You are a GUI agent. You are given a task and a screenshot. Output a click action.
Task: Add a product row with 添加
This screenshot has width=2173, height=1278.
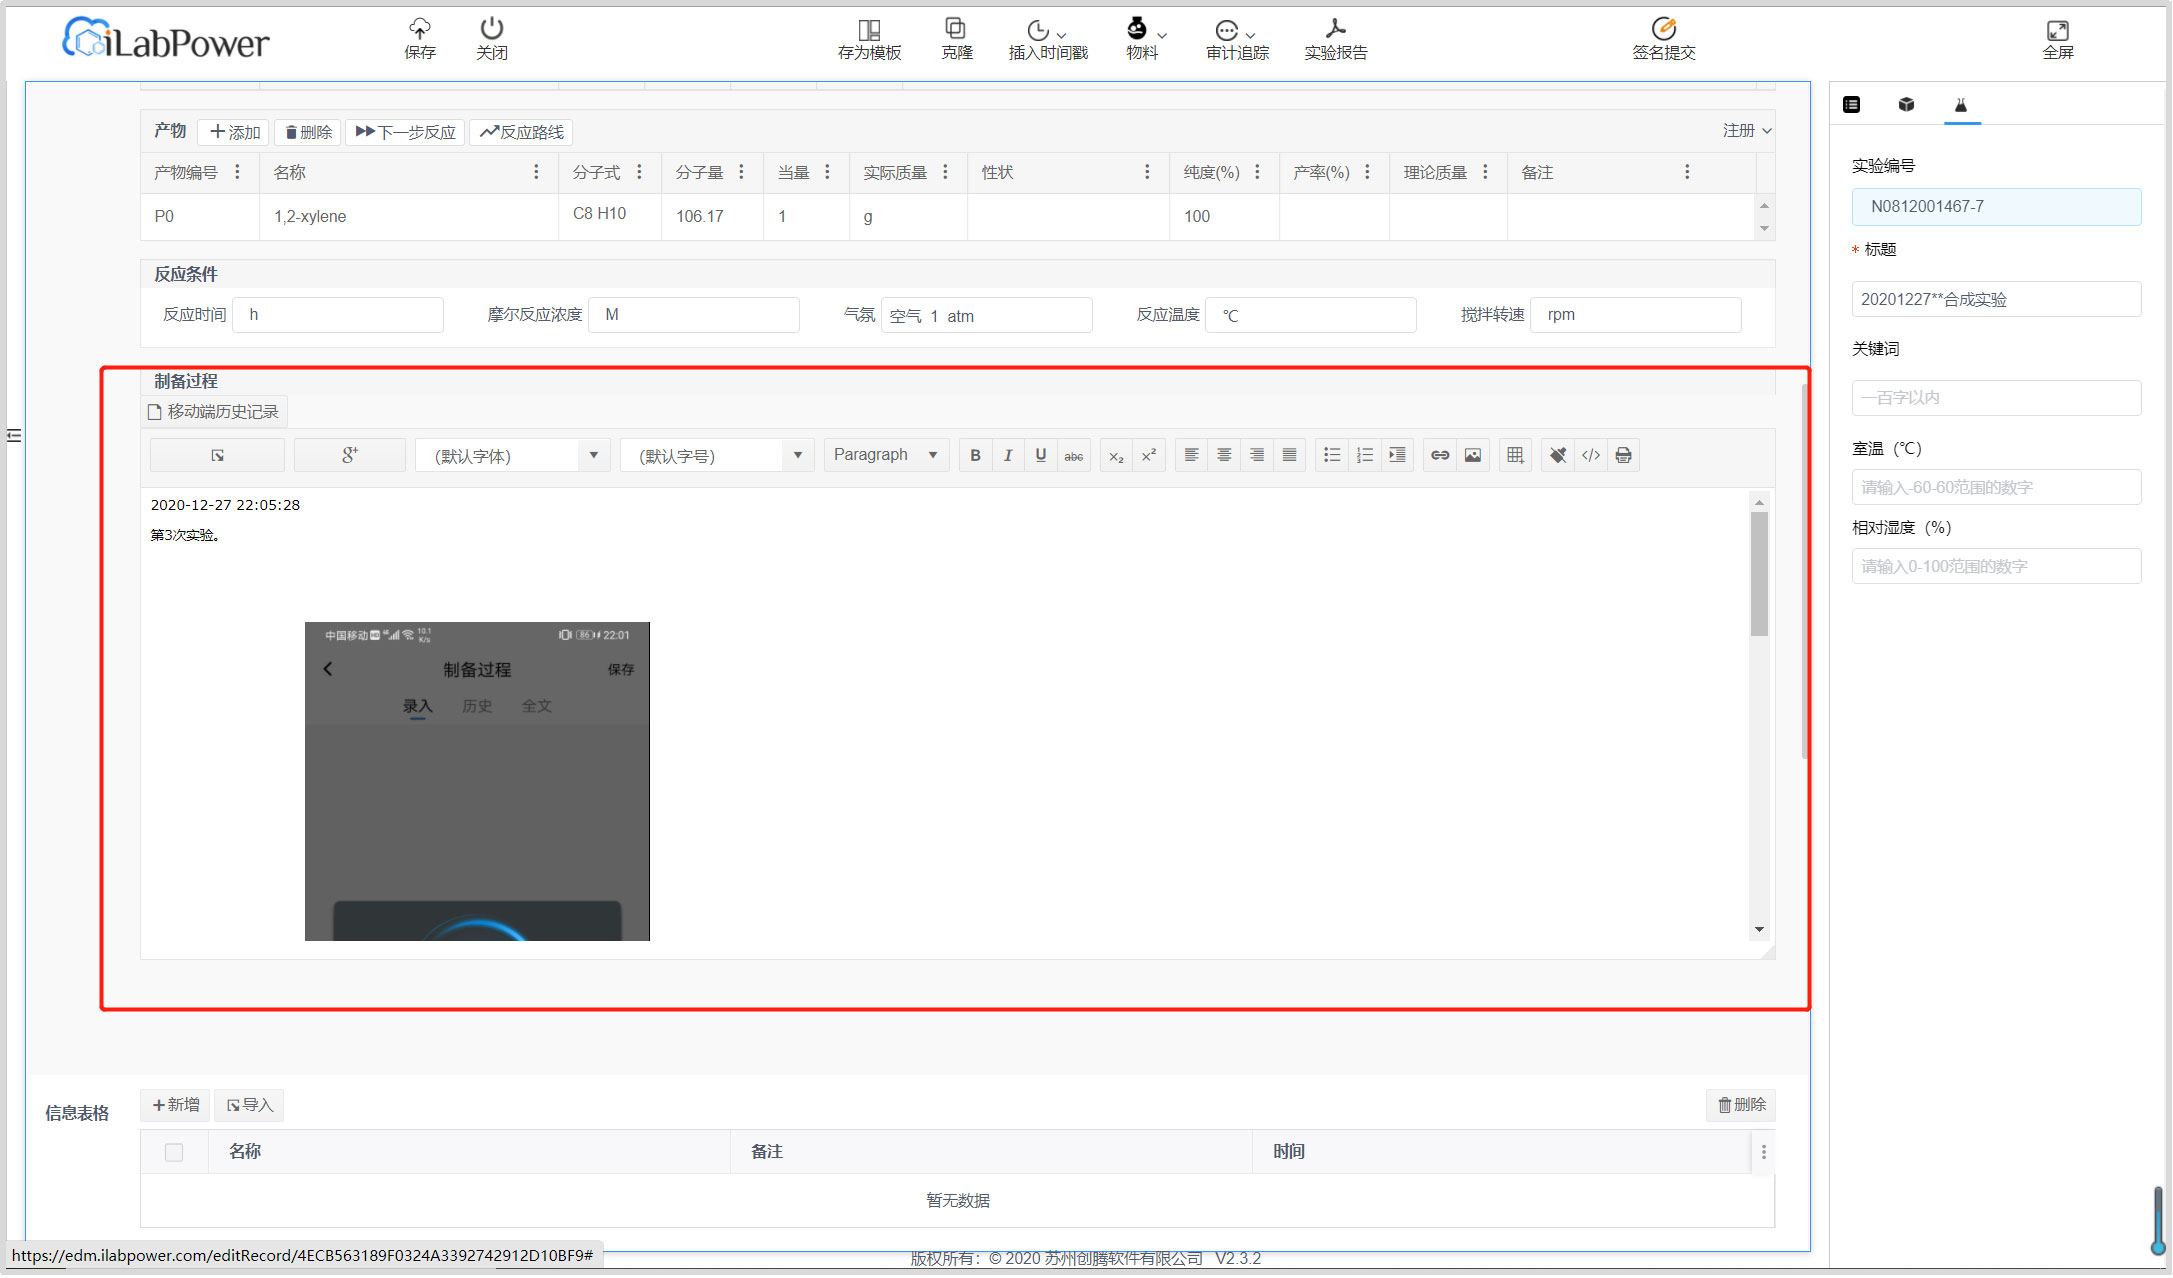234,132
